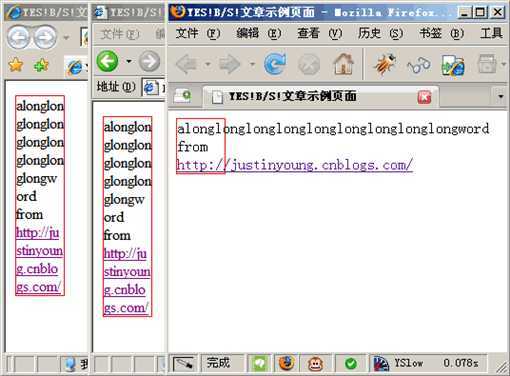Click YSlow label in Firefox status bar

point(409,363)
